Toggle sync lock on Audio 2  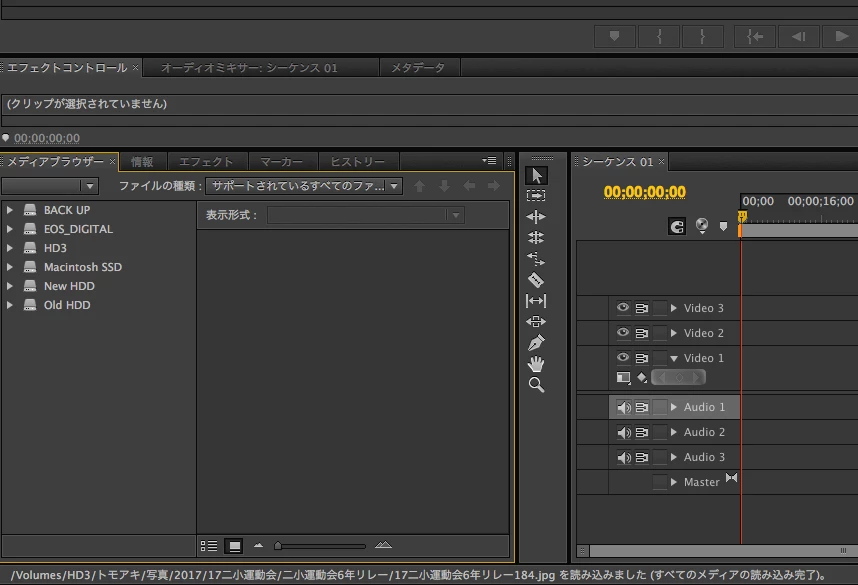642,432
